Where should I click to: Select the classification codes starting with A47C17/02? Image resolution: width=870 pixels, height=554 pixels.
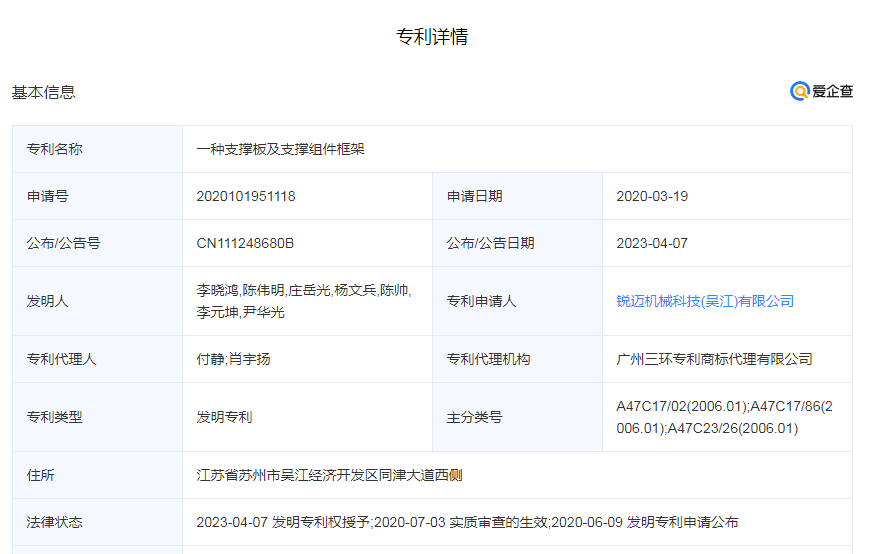pyautogui.click(x=724, y=417)
